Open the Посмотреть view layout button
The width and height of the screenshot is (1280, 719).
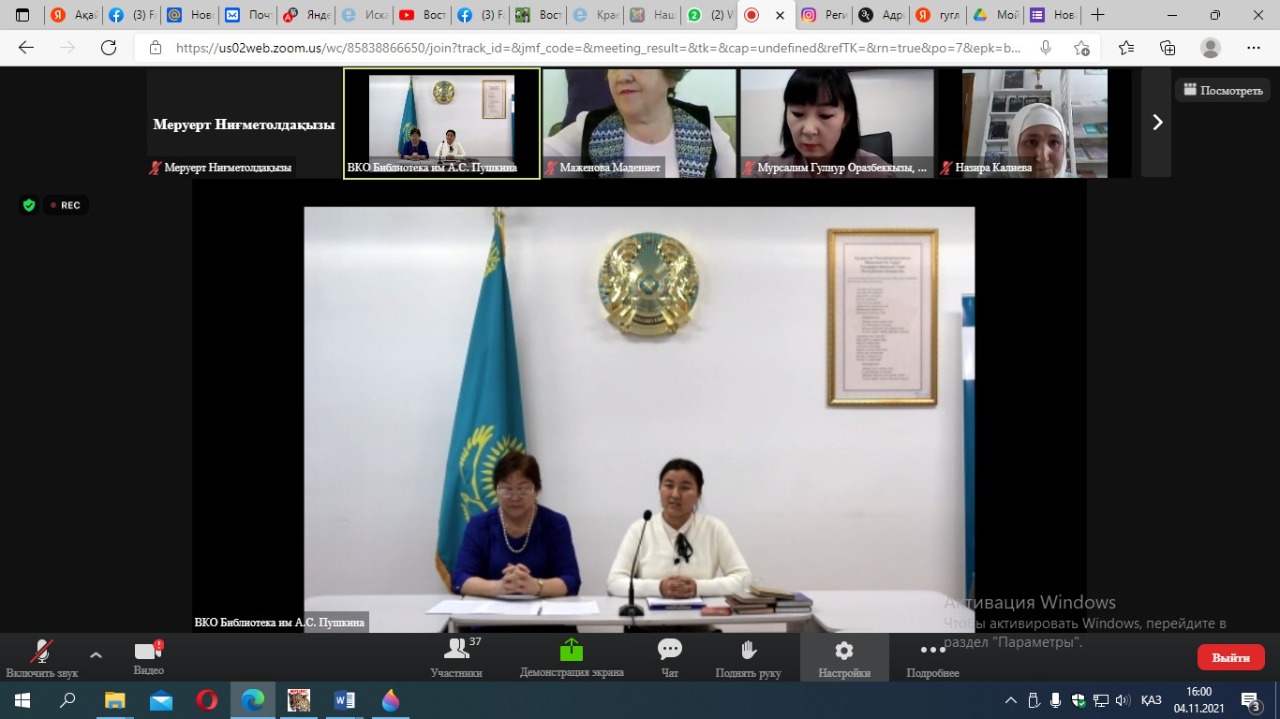[x=1222, y=90]
